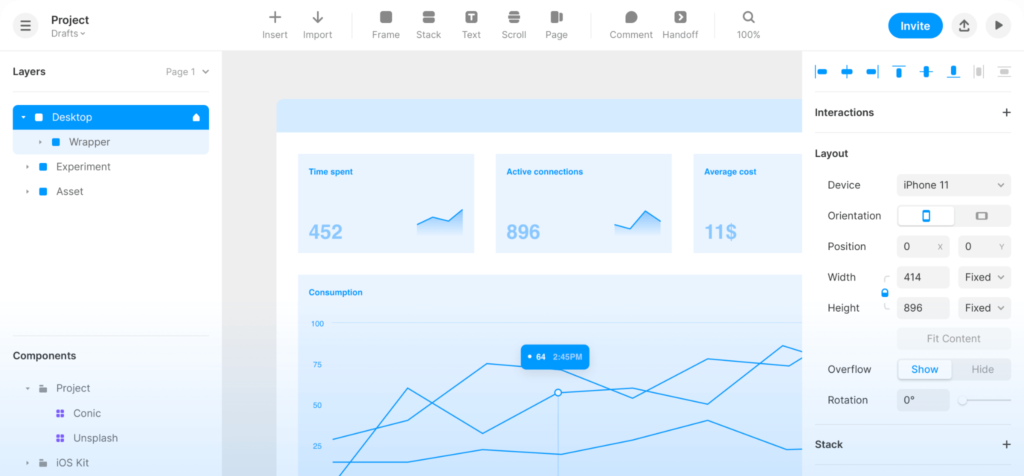Expand the Wrapper layer arrow
Image resolution: width=1024 pixels, height=476 pixels.
tap(40, 142)
